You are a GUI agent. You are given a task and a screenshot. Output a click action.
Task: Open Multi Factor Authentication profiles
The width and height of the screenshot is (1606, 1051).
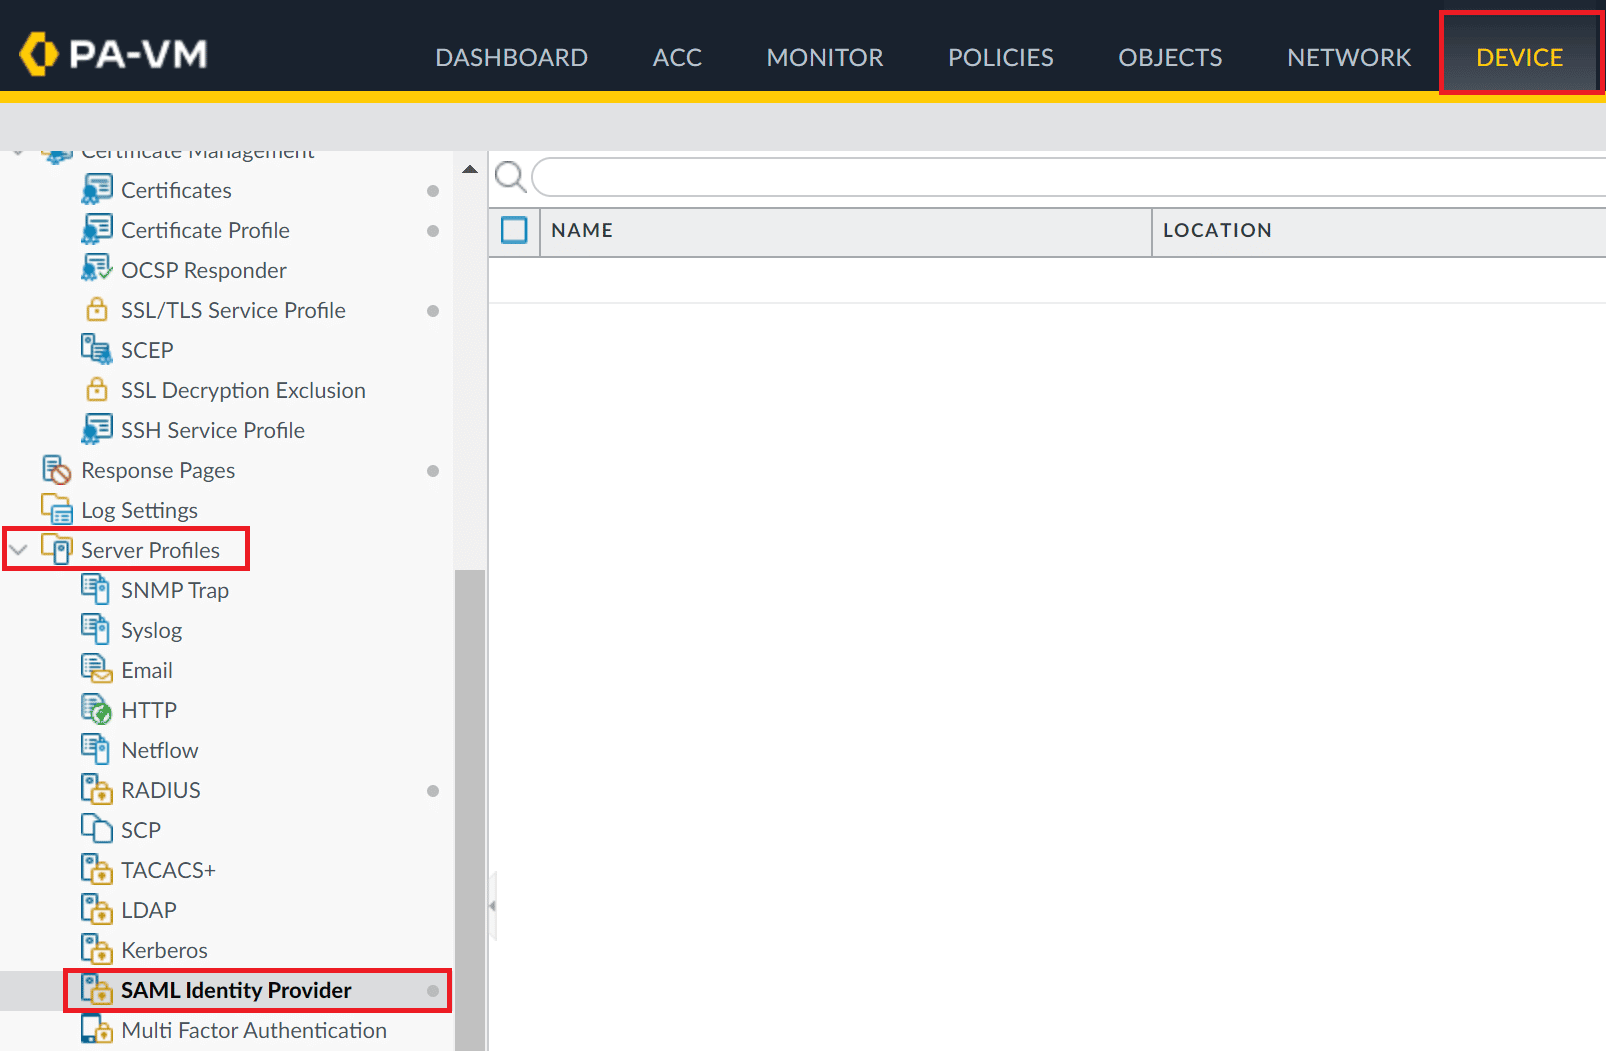pos(253,1030)
